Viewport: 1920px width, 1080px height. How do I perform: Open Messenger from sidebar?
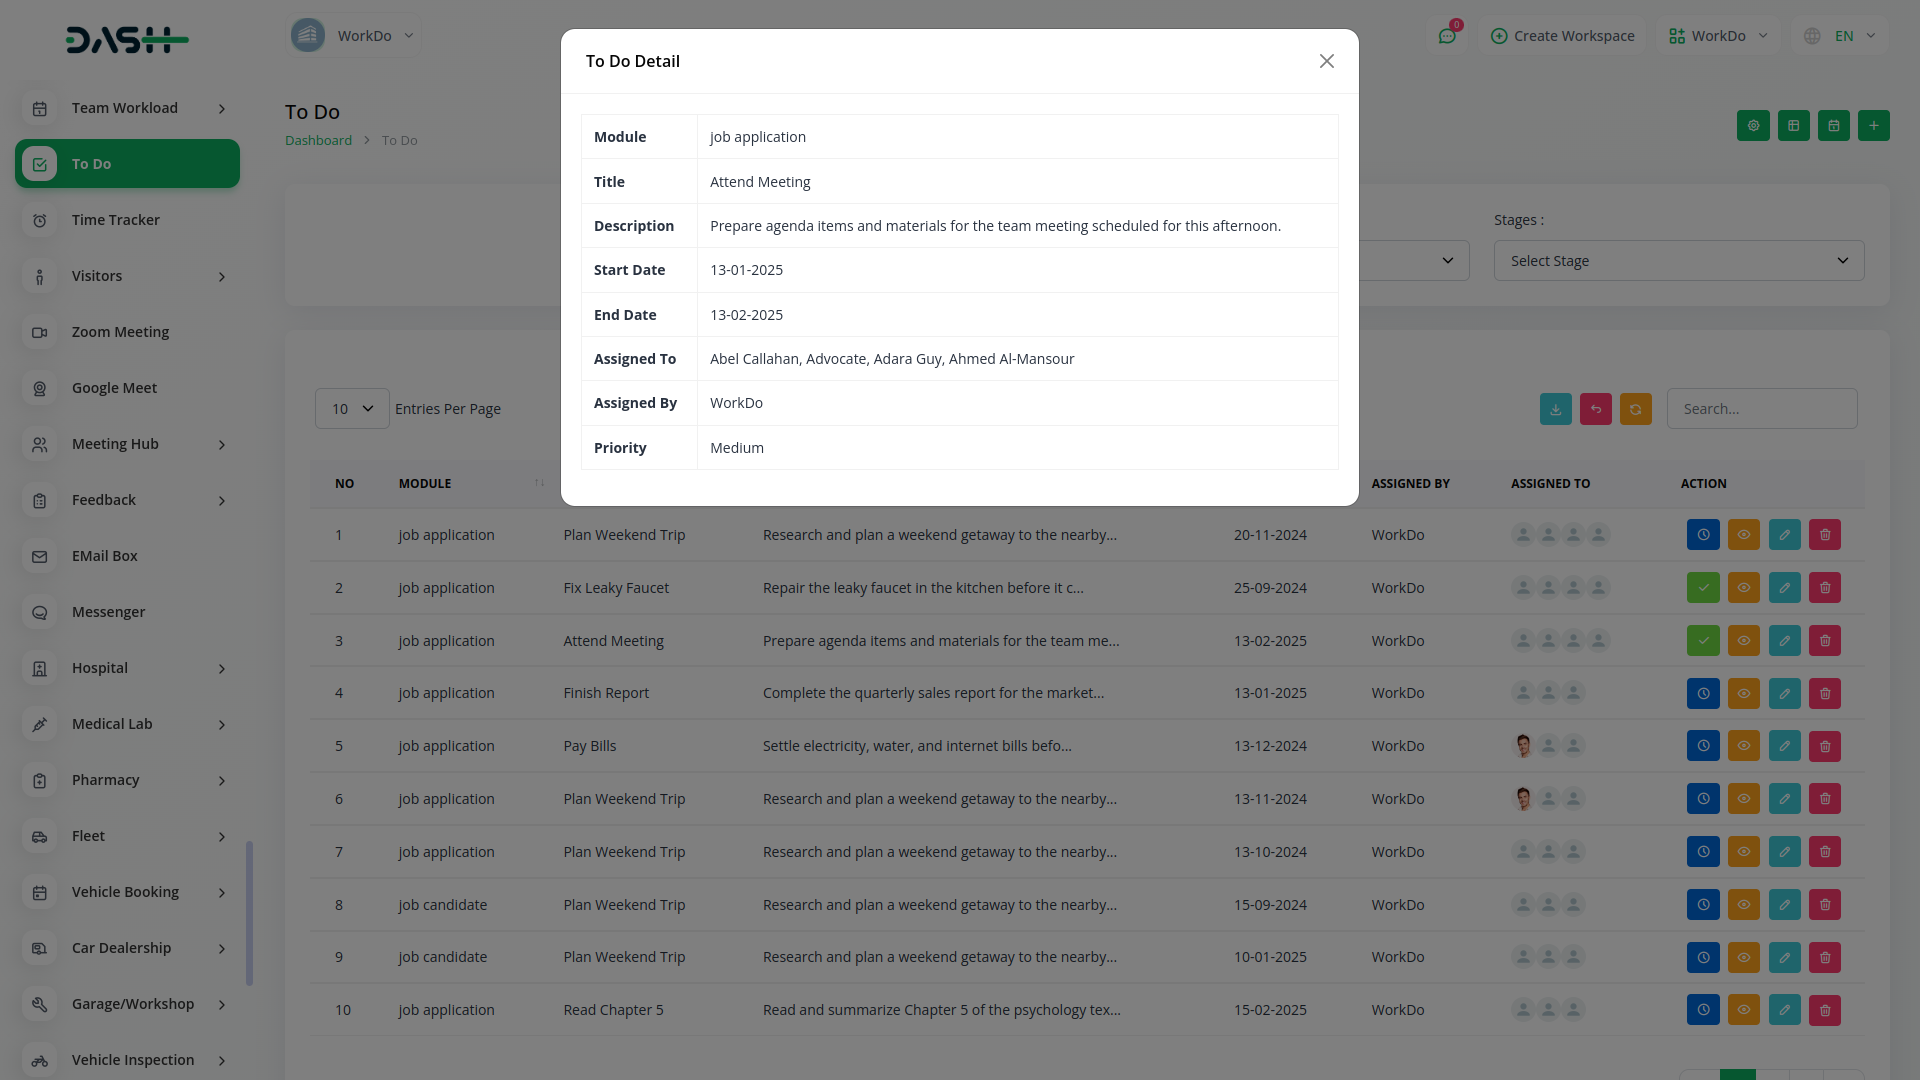click(108, 612)
